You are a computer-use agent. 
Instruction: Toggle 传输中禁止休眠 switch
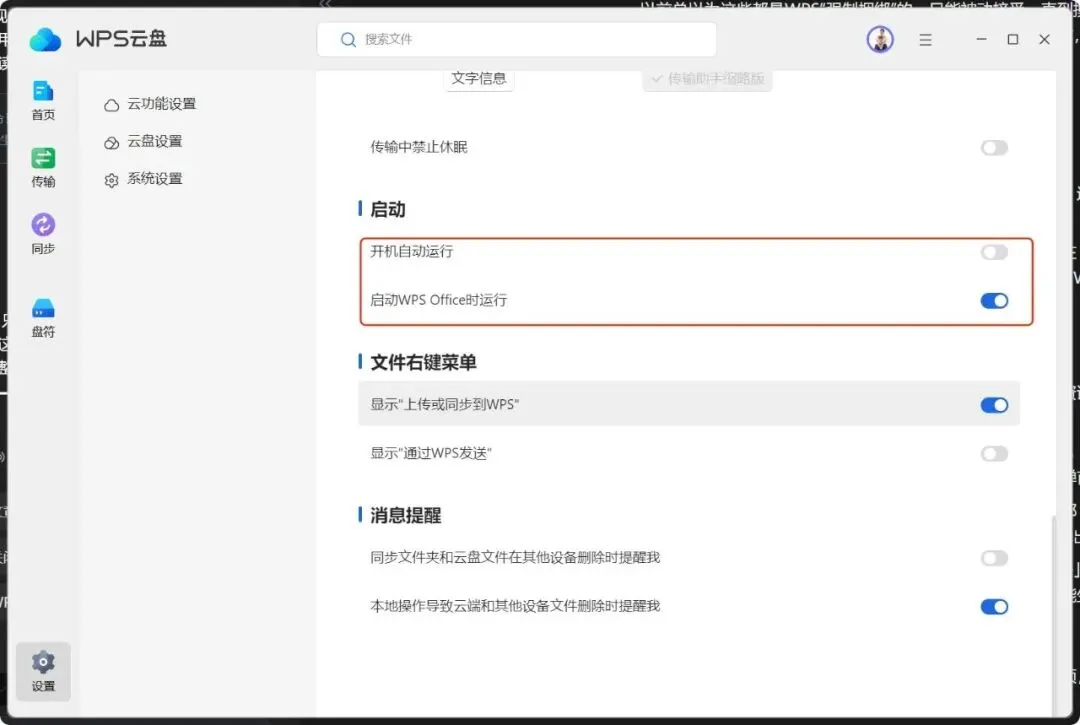994,147
